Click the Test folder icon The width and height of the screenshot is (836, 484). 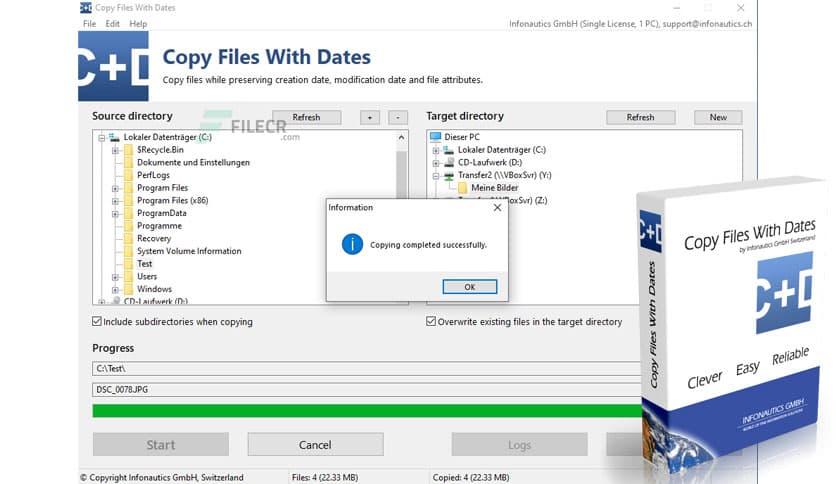click(x=128, y=264)
